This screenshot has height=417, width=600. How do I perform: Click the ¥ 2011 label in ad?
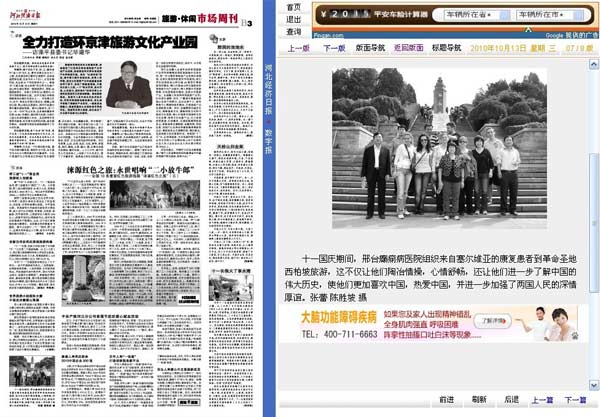[x=346, y=15]
